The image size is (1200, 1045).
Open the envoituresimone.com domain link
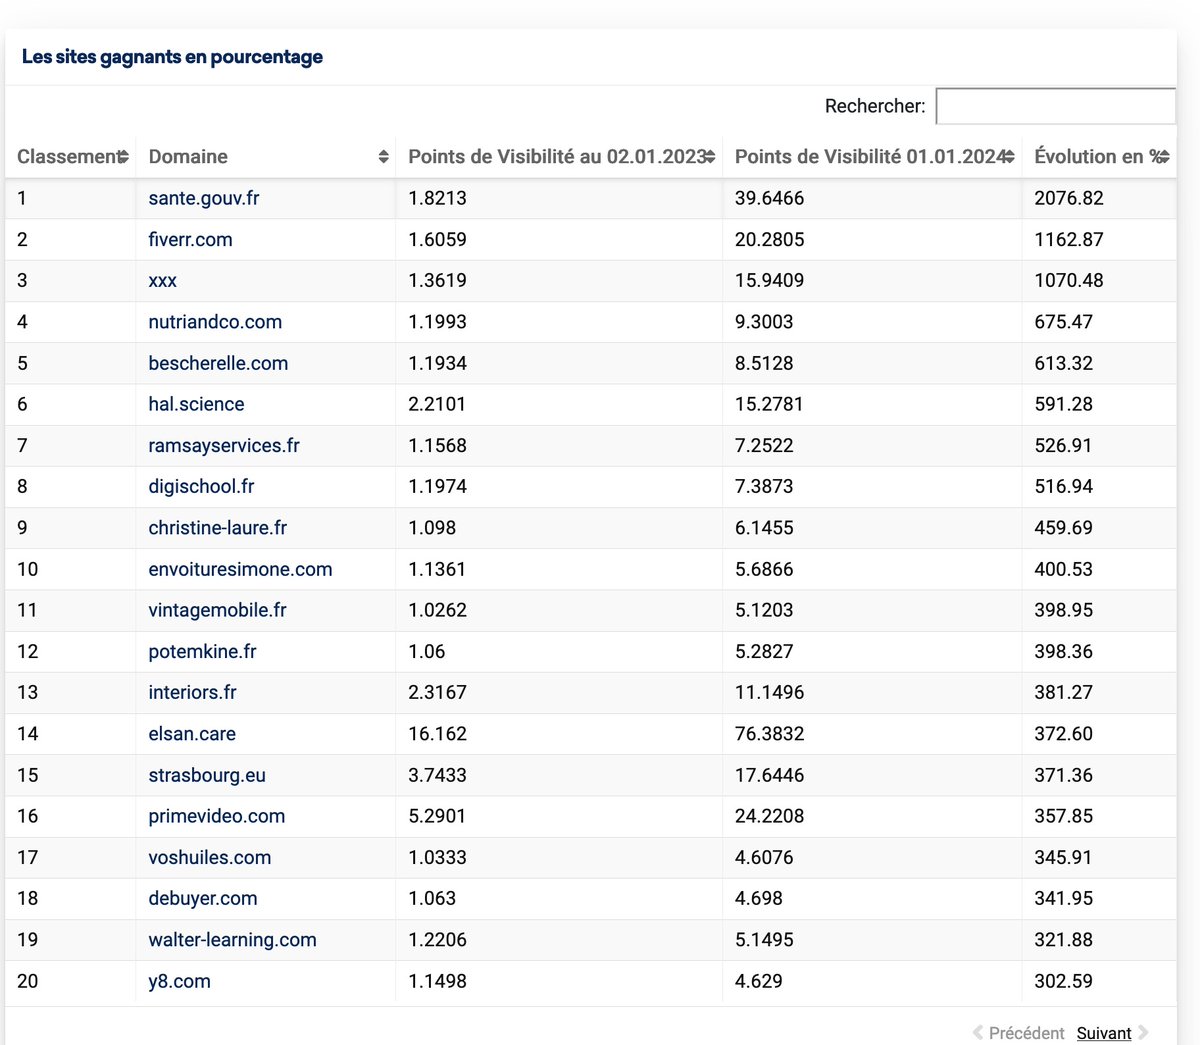coord(240,569)
